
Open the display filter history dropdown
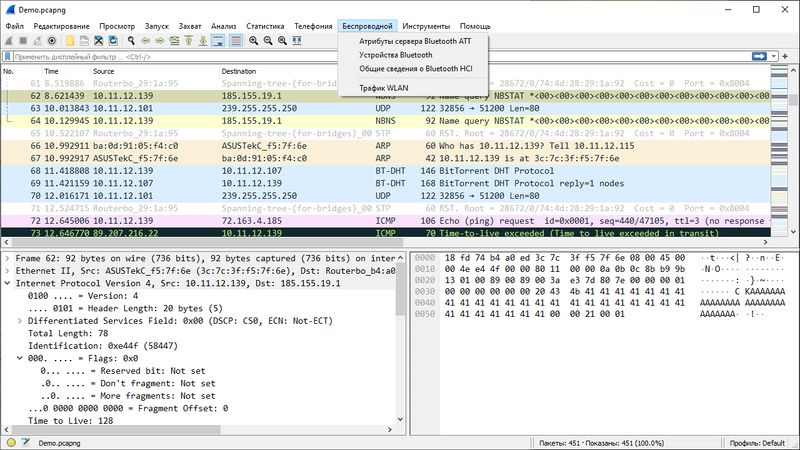pyautogui.click(x=774, y=56)
